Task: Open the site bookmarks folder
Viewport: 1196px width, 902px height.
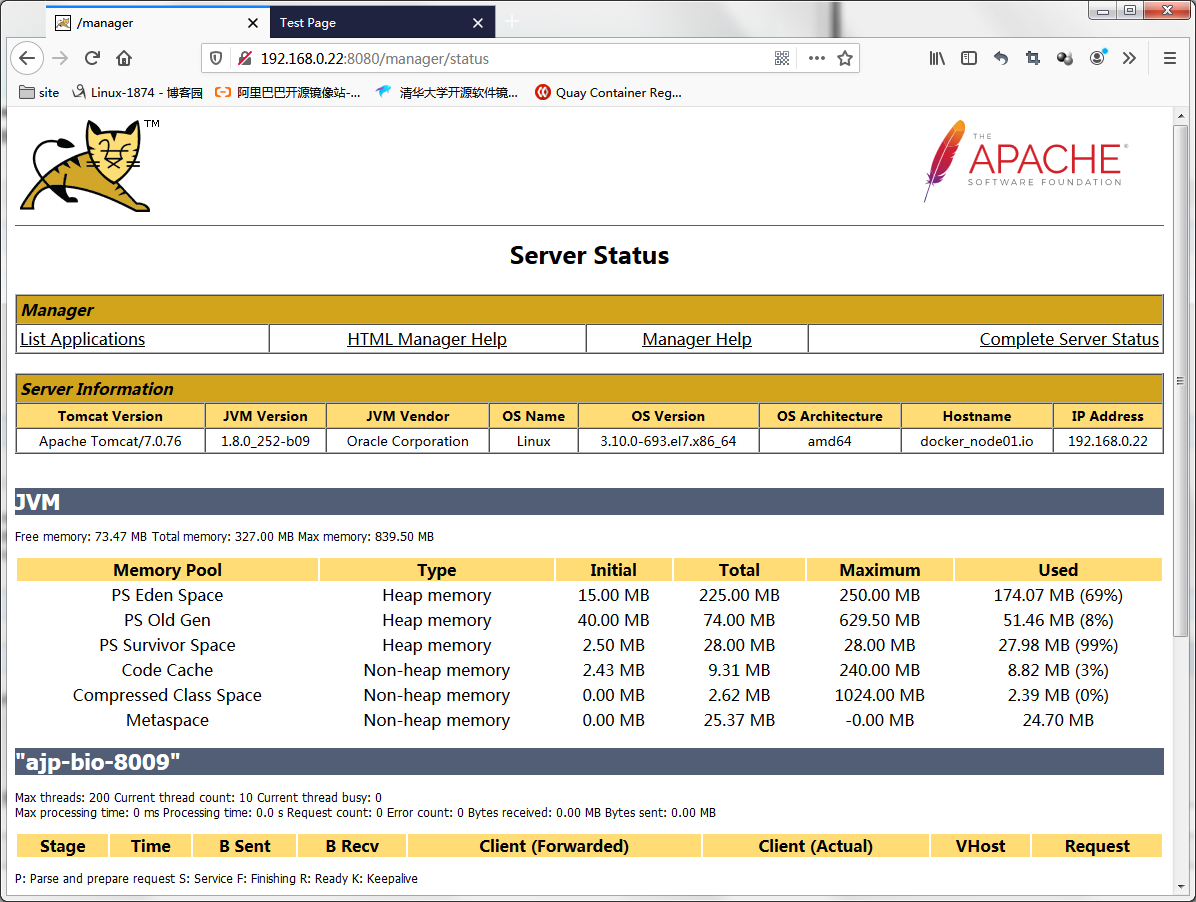Action: click(x=39, y=92)
